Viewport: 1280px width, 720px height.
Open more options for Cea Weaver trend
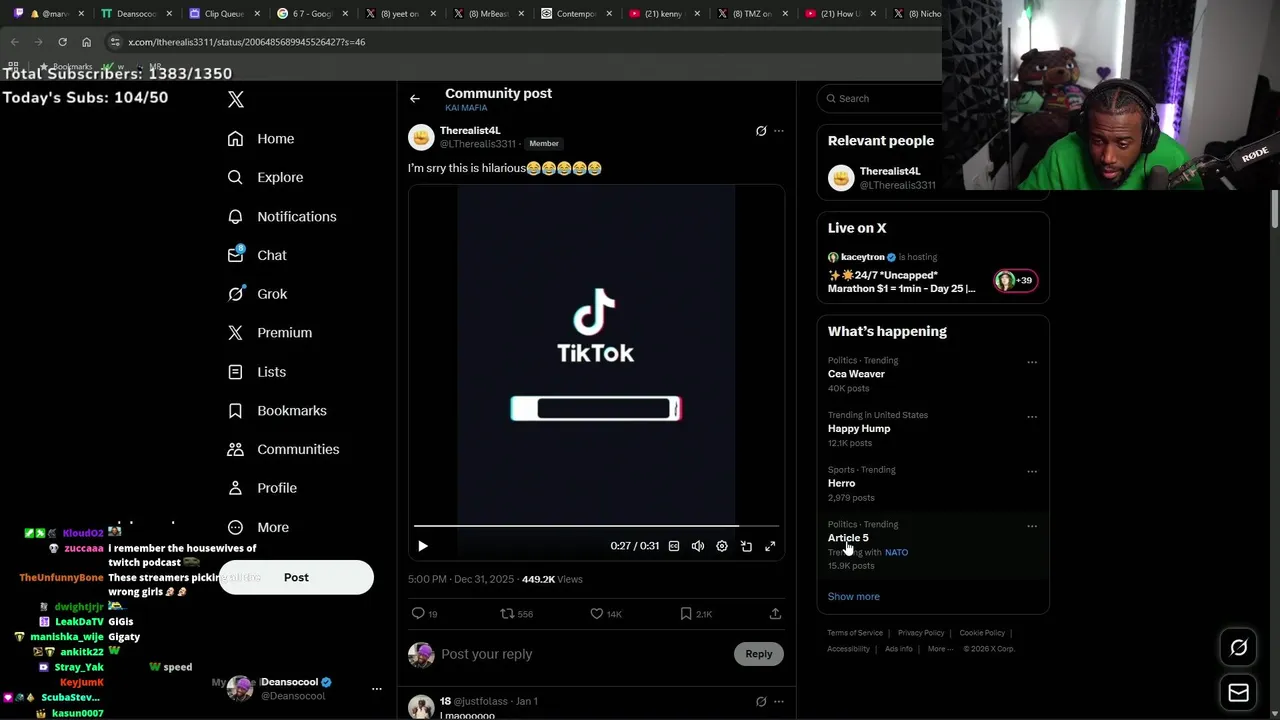pyautogui.click(x=1032, y=362)
